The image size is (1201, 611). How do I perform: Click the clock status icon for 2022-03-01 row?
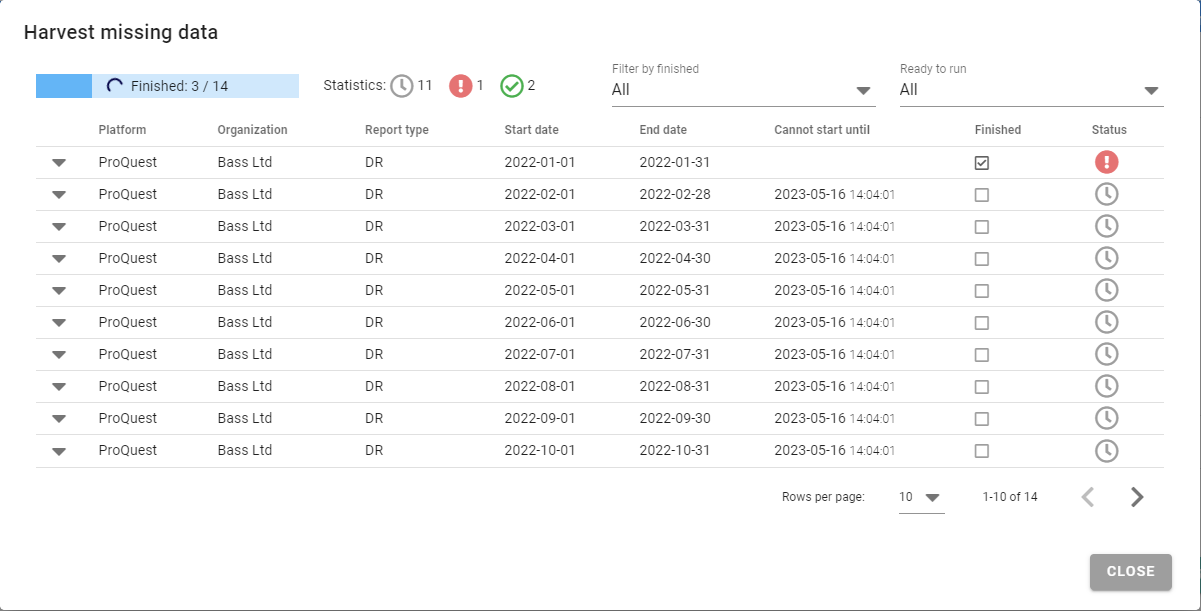coord(1106,226)
